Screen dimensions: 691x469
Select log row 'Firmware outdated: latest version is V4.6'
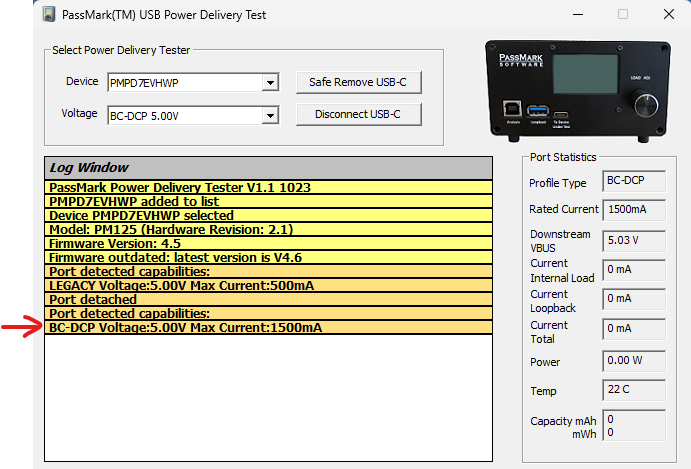[x=268, y=257]
